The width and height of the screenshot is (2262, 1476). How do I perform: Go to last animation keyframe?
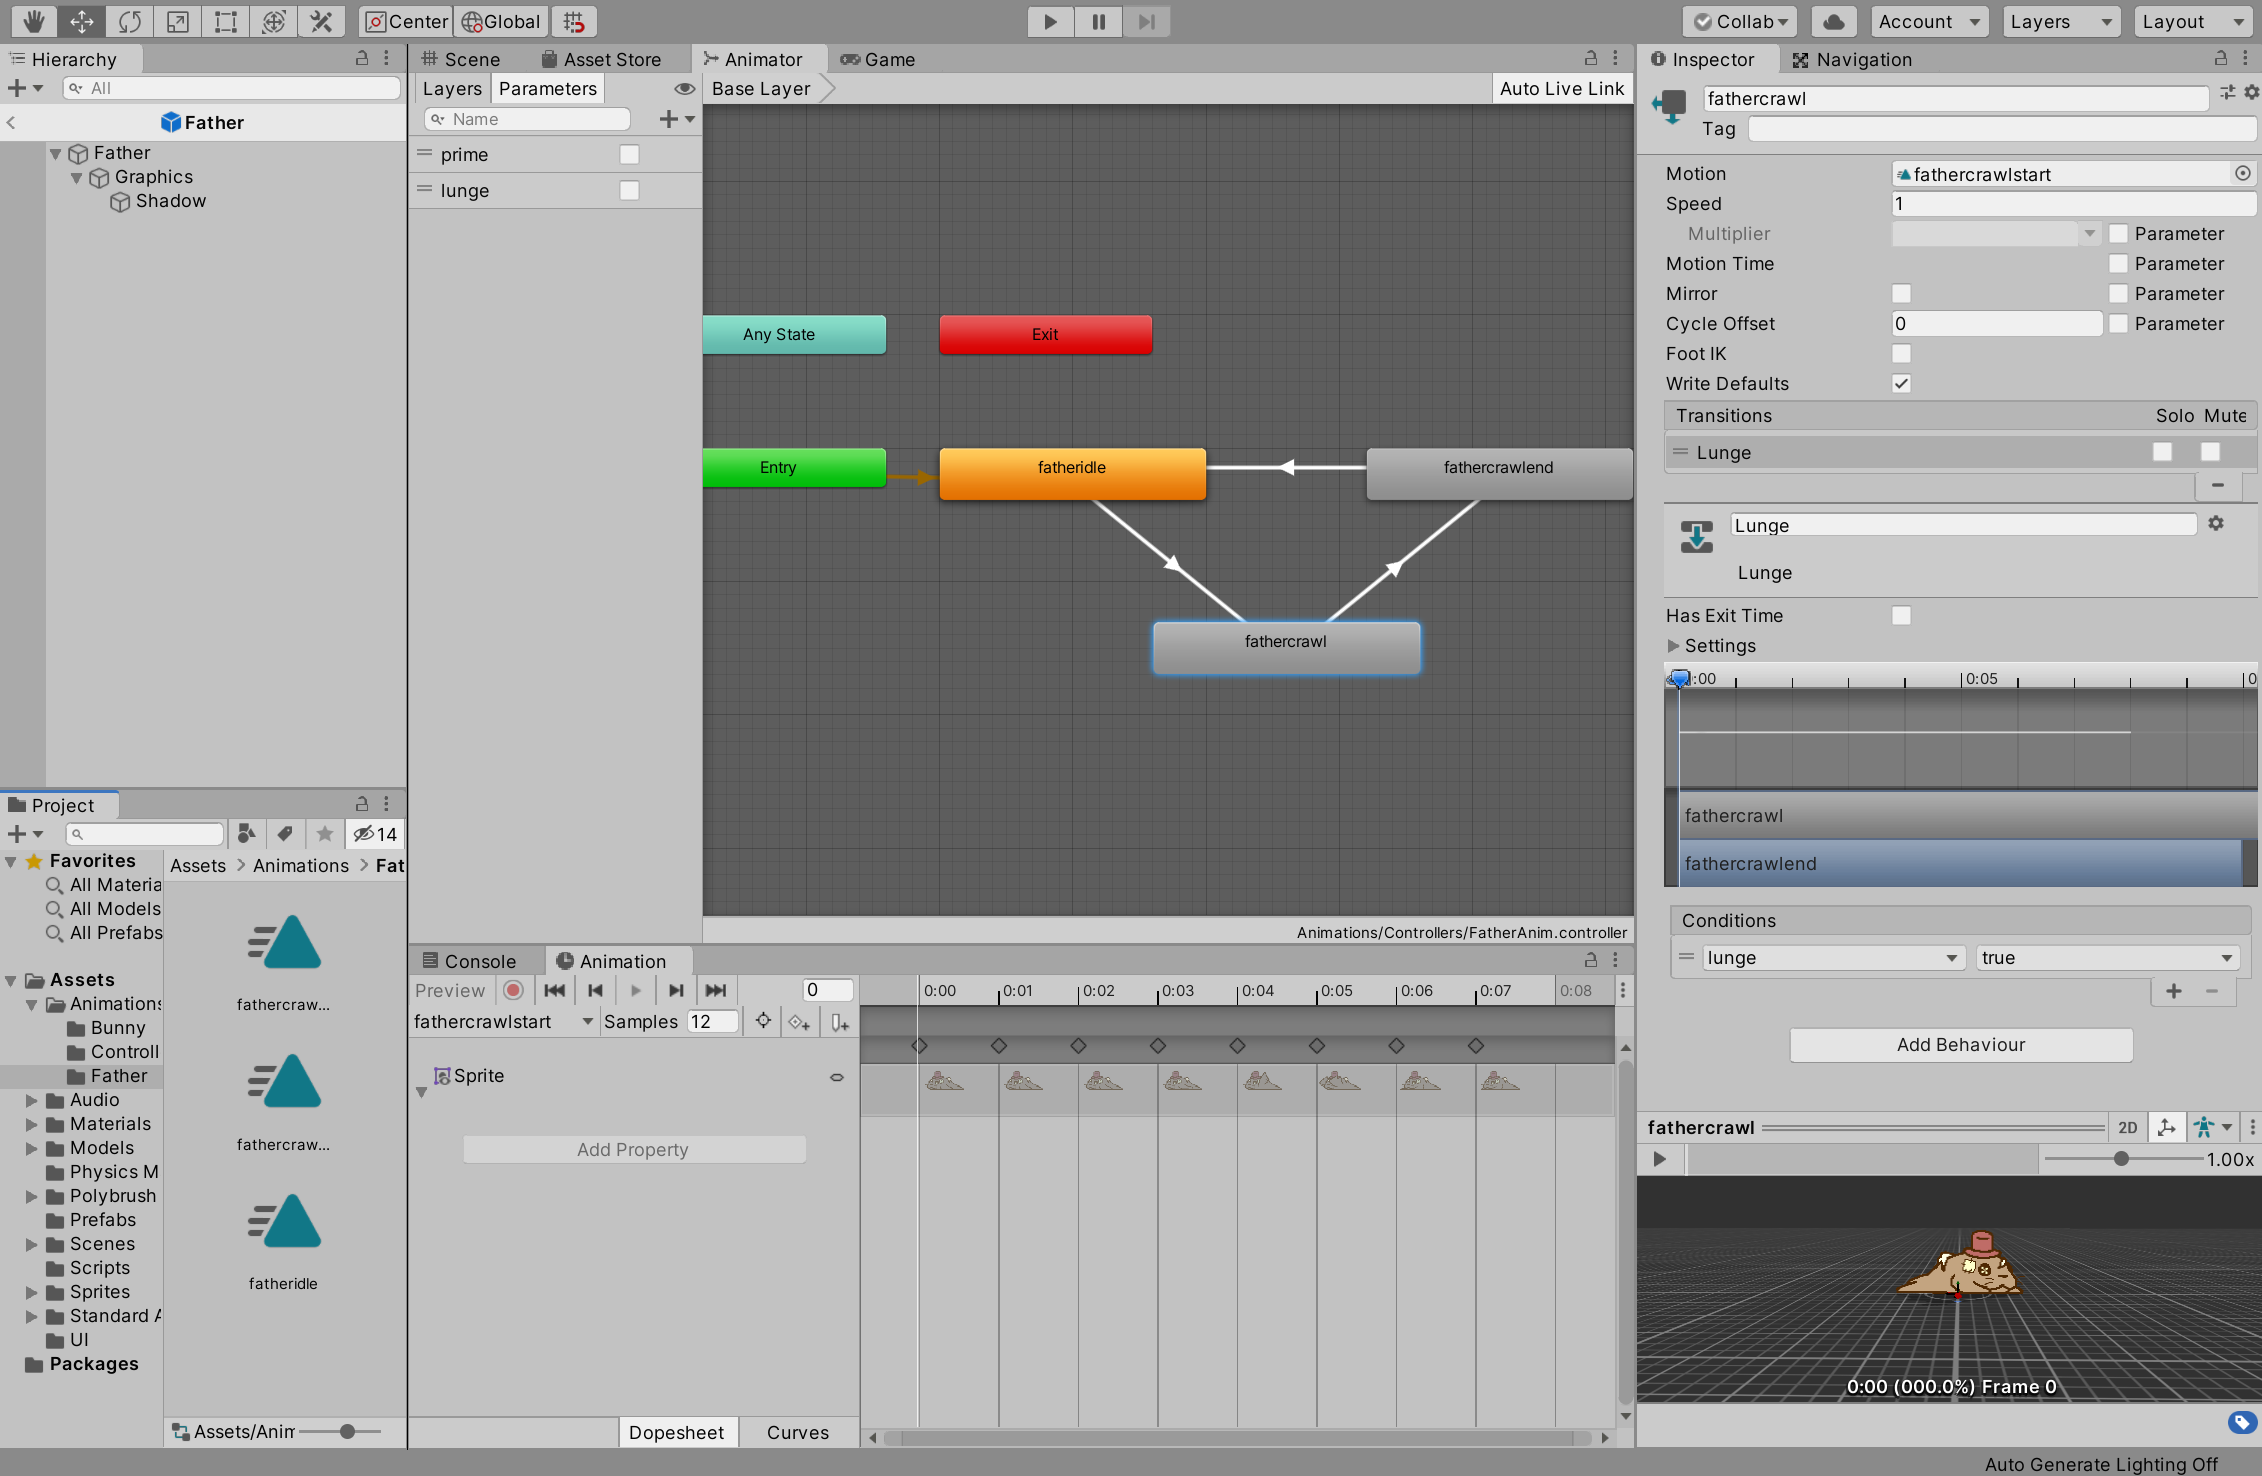[716, 990]
